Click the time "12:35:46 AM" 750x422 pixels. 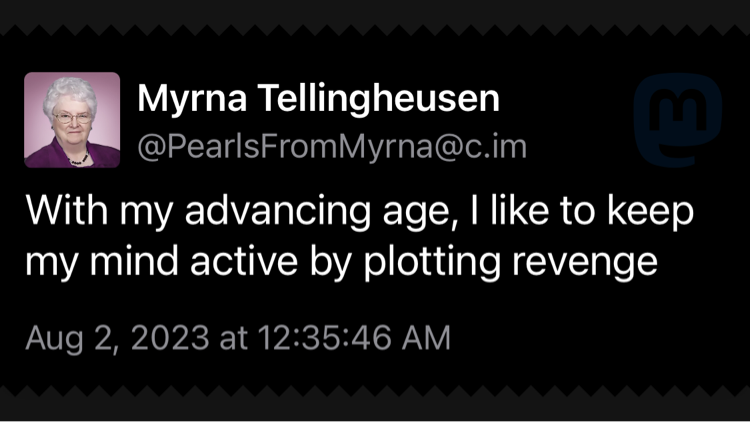355,337
